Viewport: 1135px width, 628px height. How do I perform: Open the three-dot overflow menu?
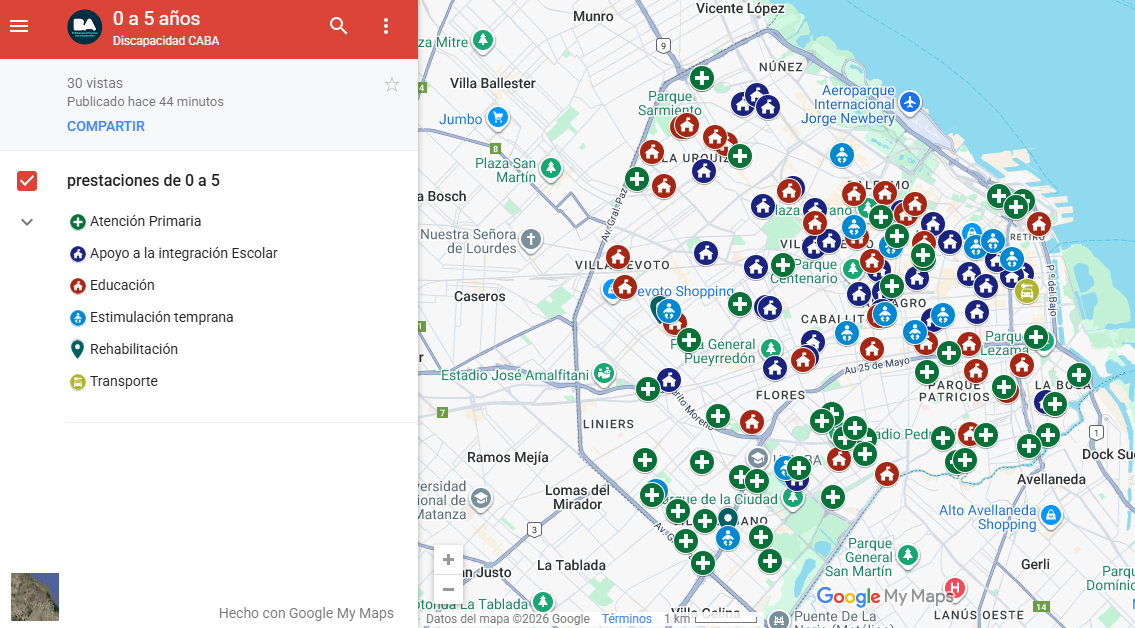coord(386,26)
